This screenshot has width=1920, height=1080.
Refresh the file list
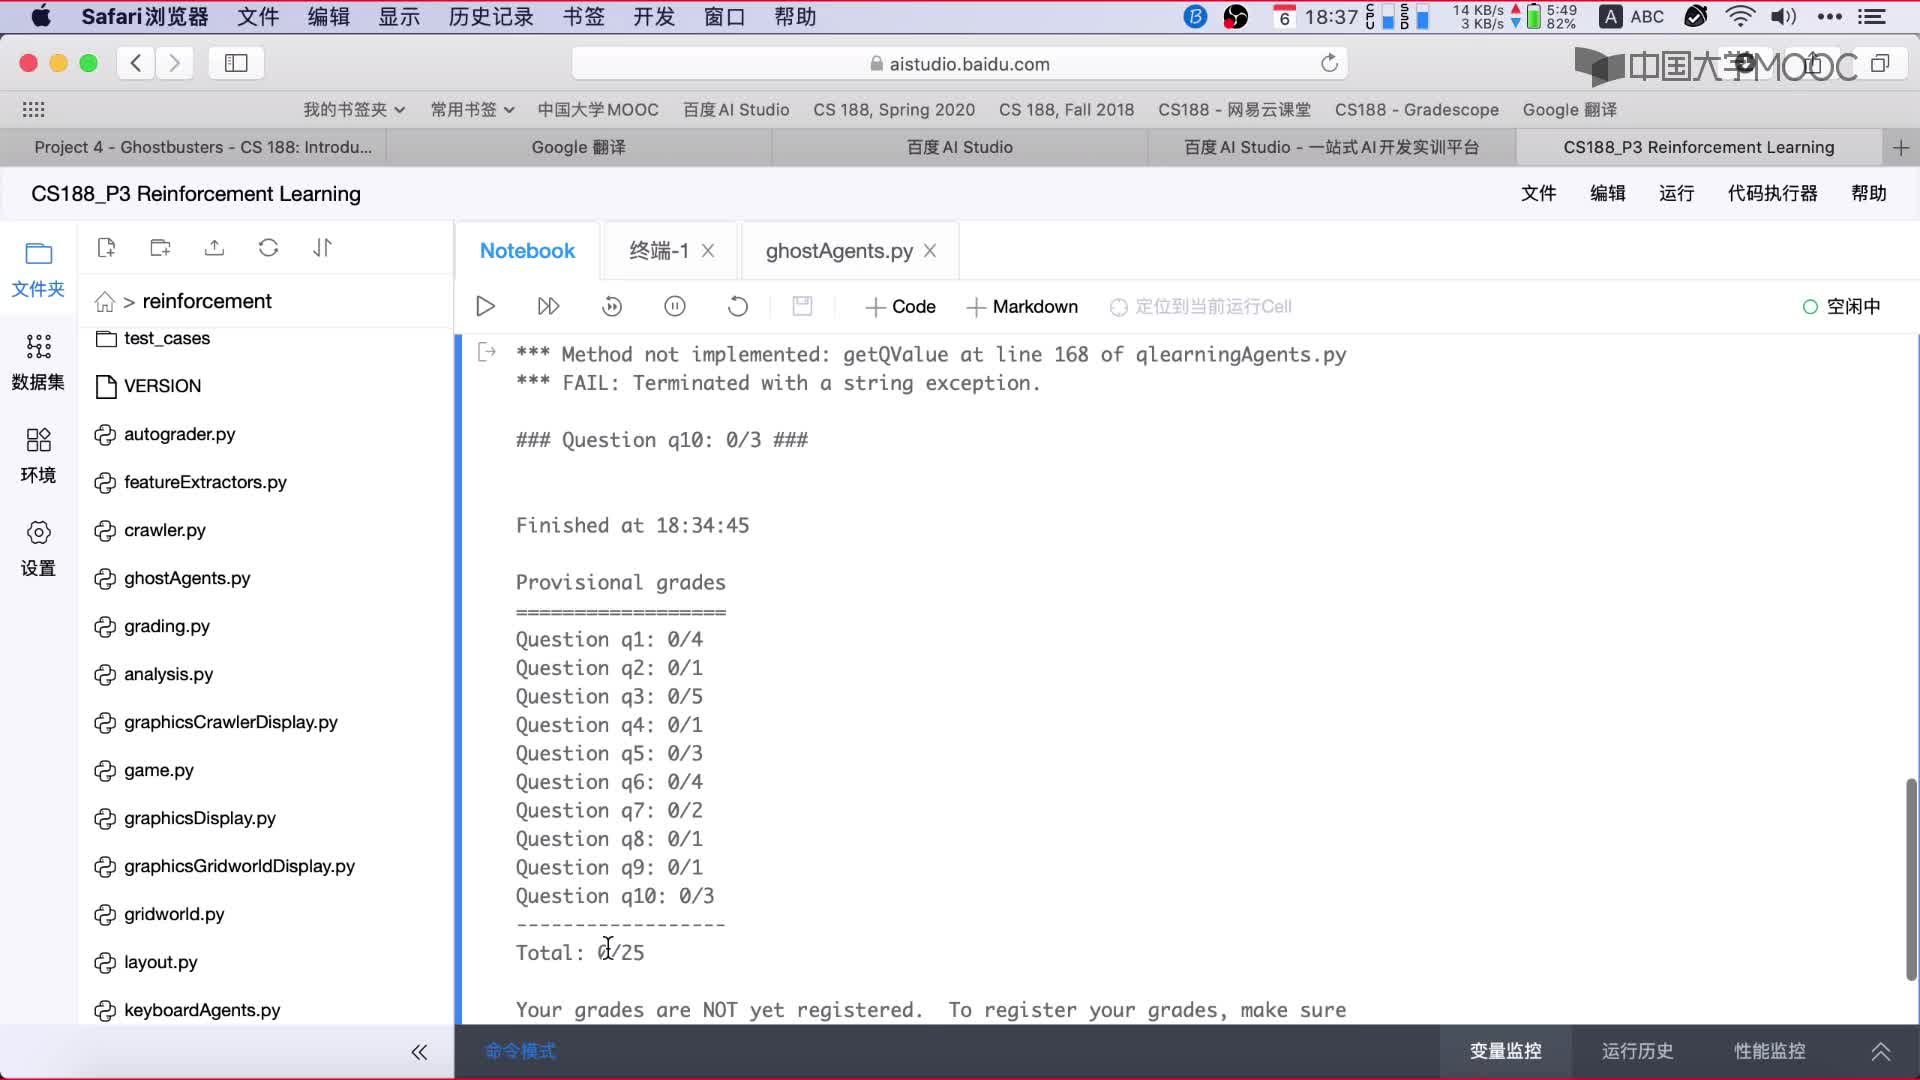click(x=268, y=247)
